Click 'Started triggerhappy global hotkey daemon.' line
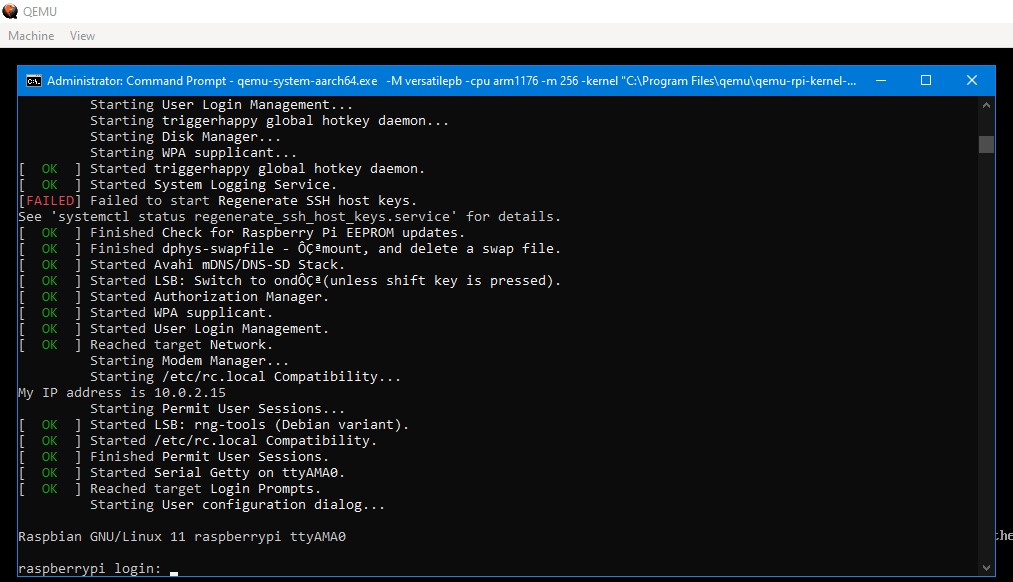Image resolution: width=1013 pixels, height=582 pixels. (257, 169)
